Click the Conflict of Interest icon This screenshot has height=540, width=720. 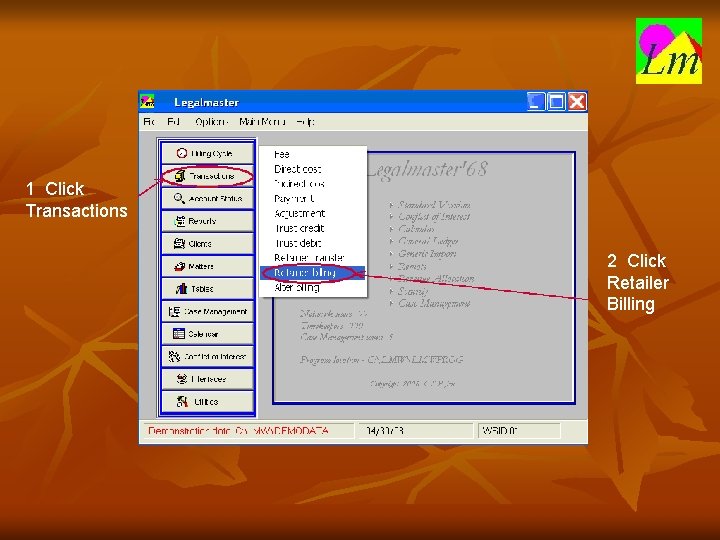tap(174, 356)
